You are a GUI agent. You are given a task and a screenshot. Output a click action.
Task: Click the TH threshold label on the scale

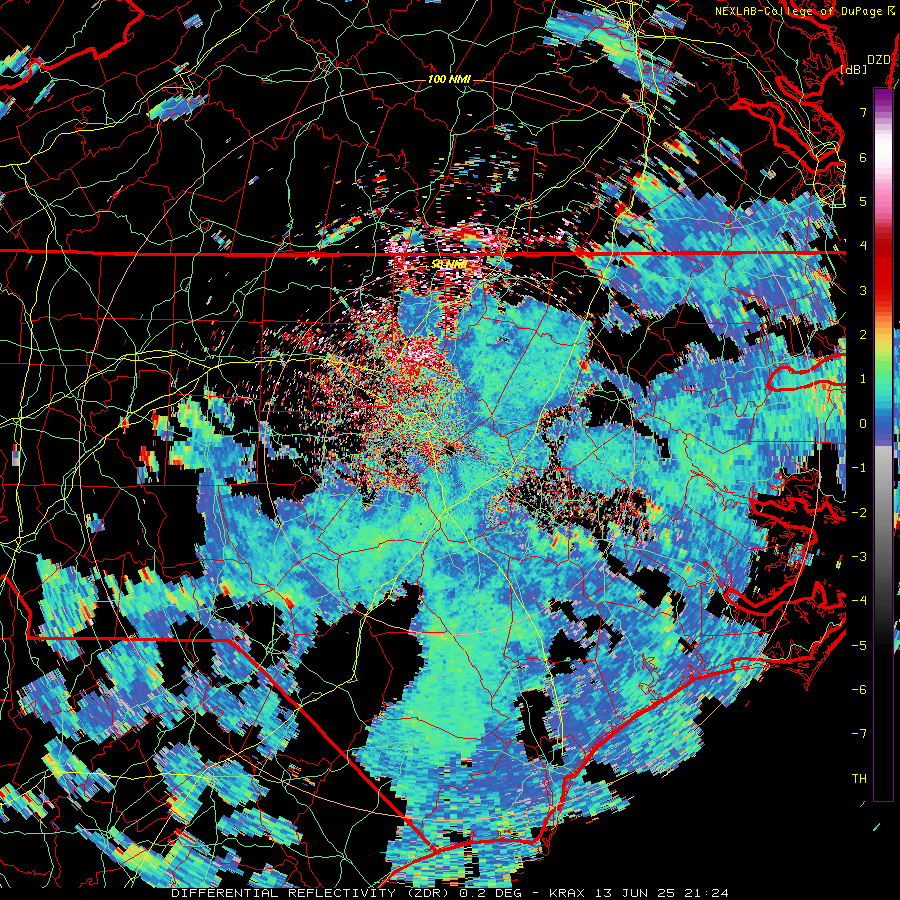pyautogui.click(x=859, y=779)
